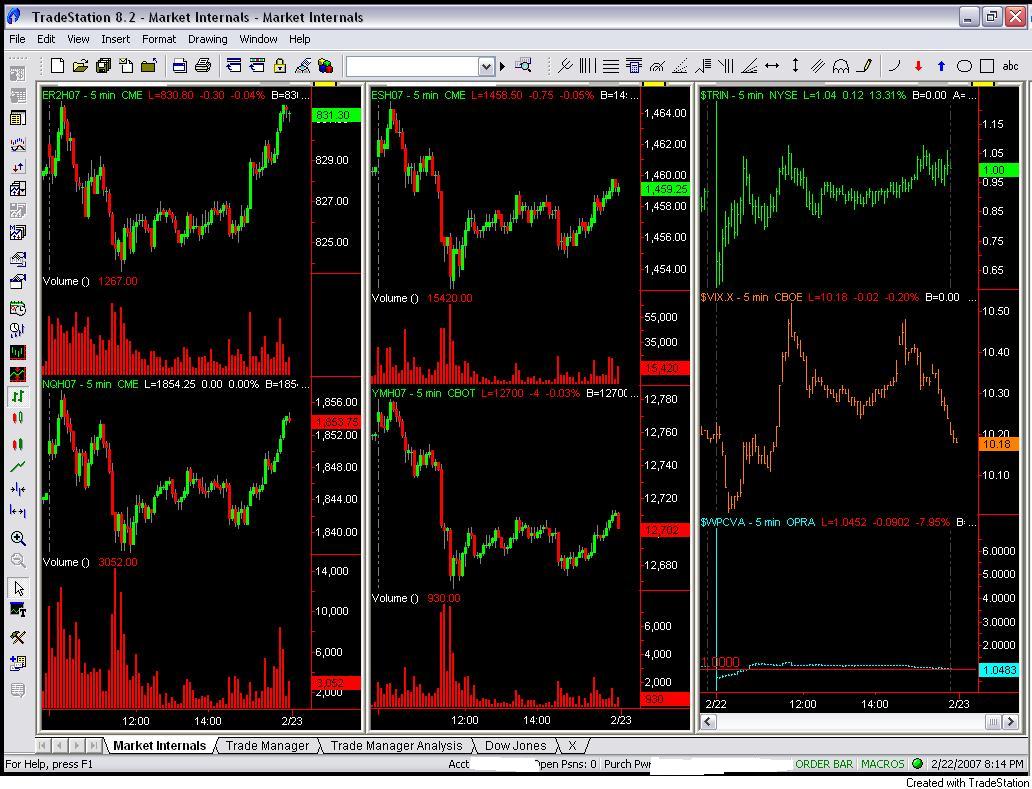Select the parallel lines drawing tool
Image resolution: width=1032 pixels, height=789 pixels.
click(818, 65)
